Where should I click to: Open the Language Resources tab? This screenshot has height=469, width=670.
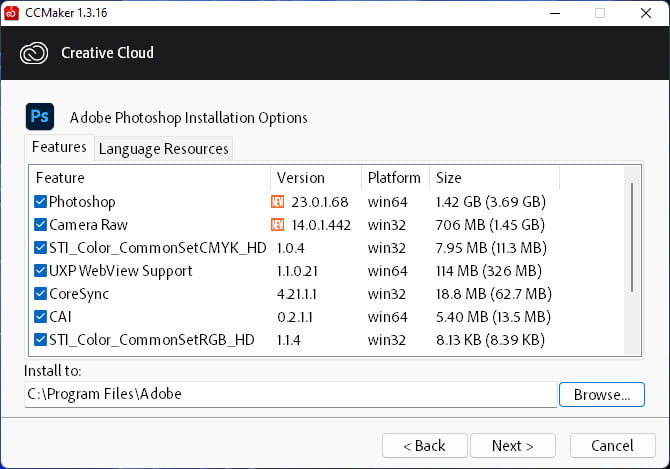[x=163, y=149]
